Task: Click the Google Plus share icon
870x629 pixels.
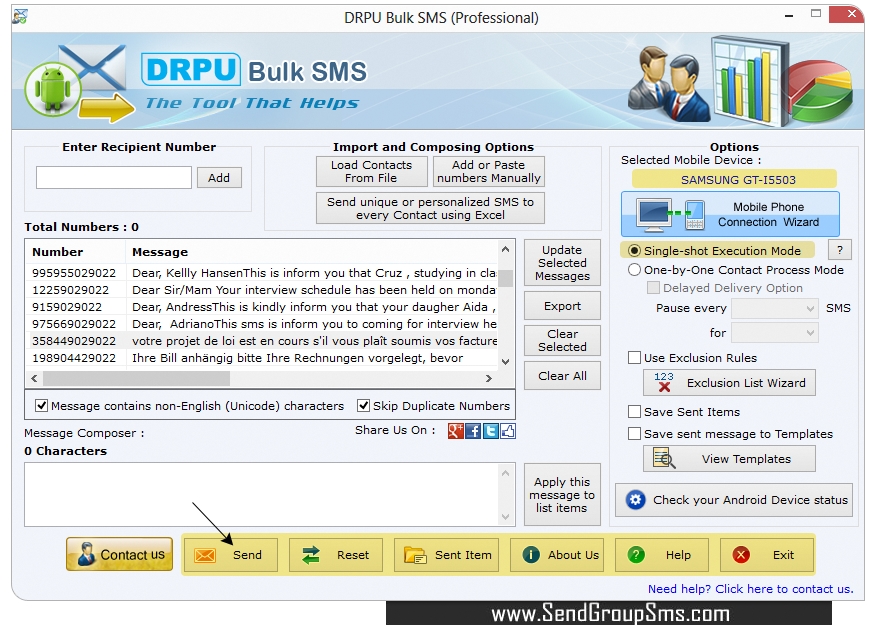Action: coord(456,431)
